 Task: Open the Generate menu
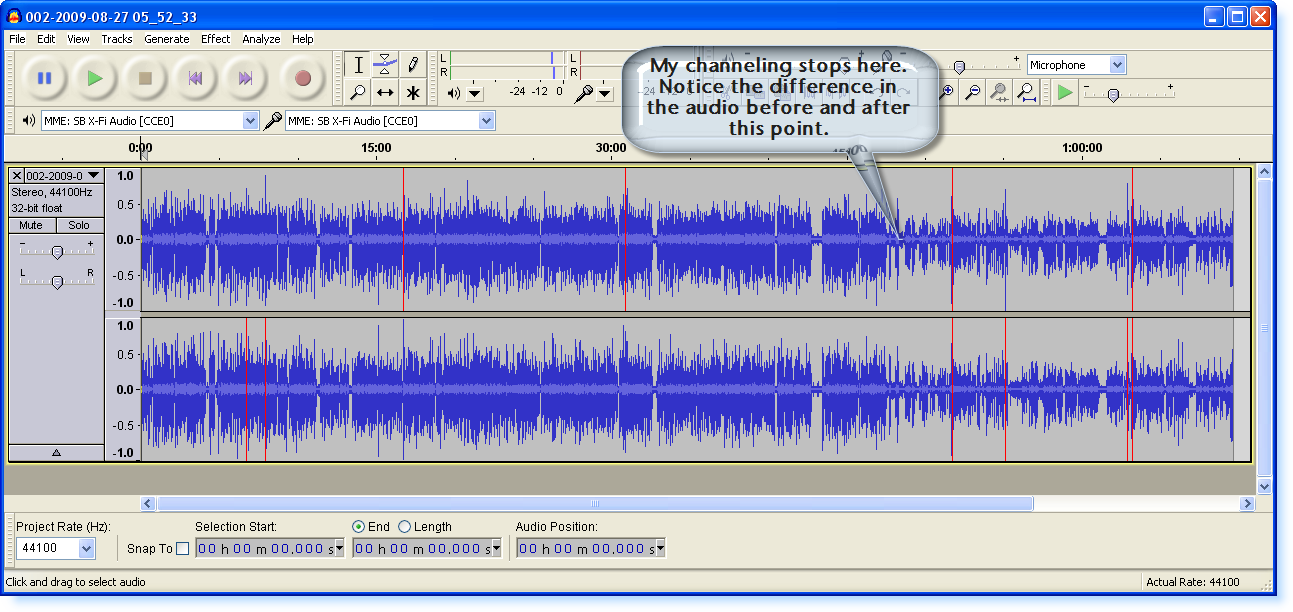[166, 39]
